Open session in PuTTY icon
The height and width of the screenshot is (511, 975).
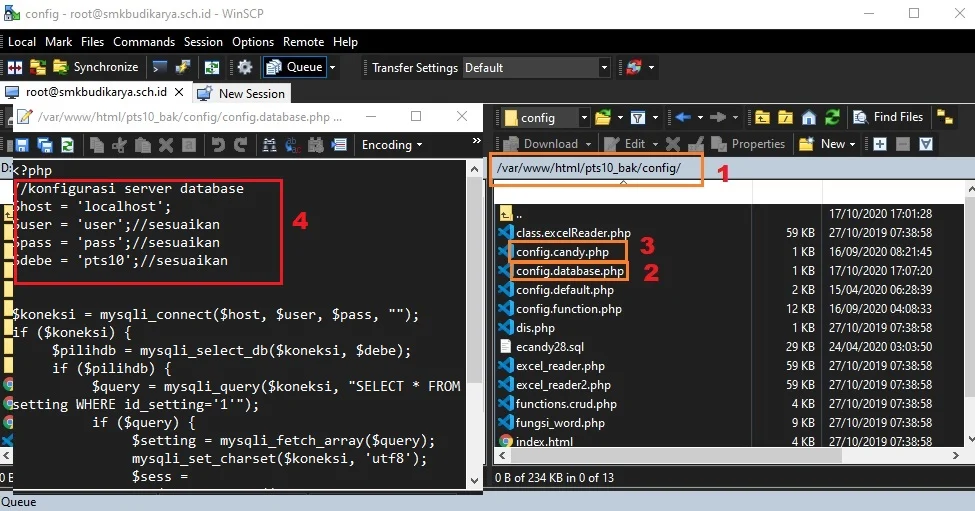point(183,67)
